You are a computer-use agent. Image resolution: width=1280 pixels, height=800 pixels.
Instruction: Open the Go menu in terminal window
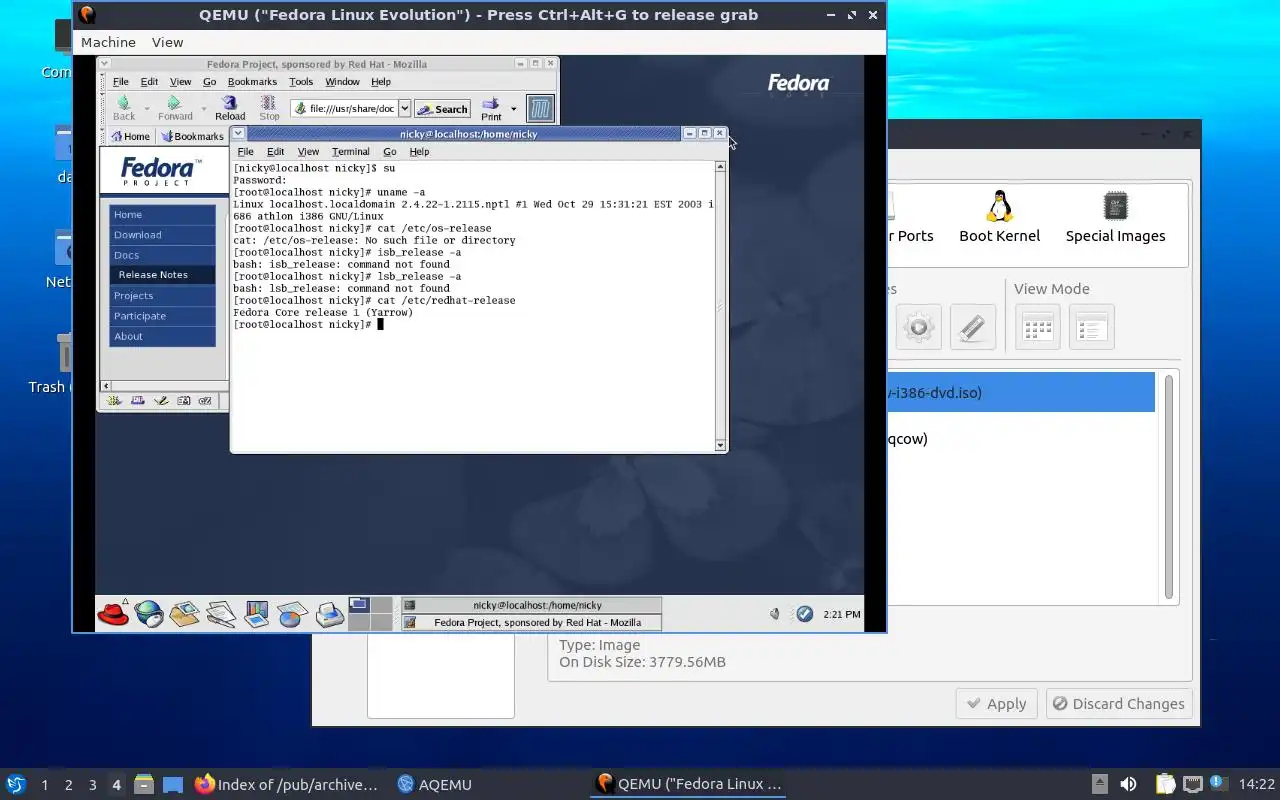(x=390, y=152)
